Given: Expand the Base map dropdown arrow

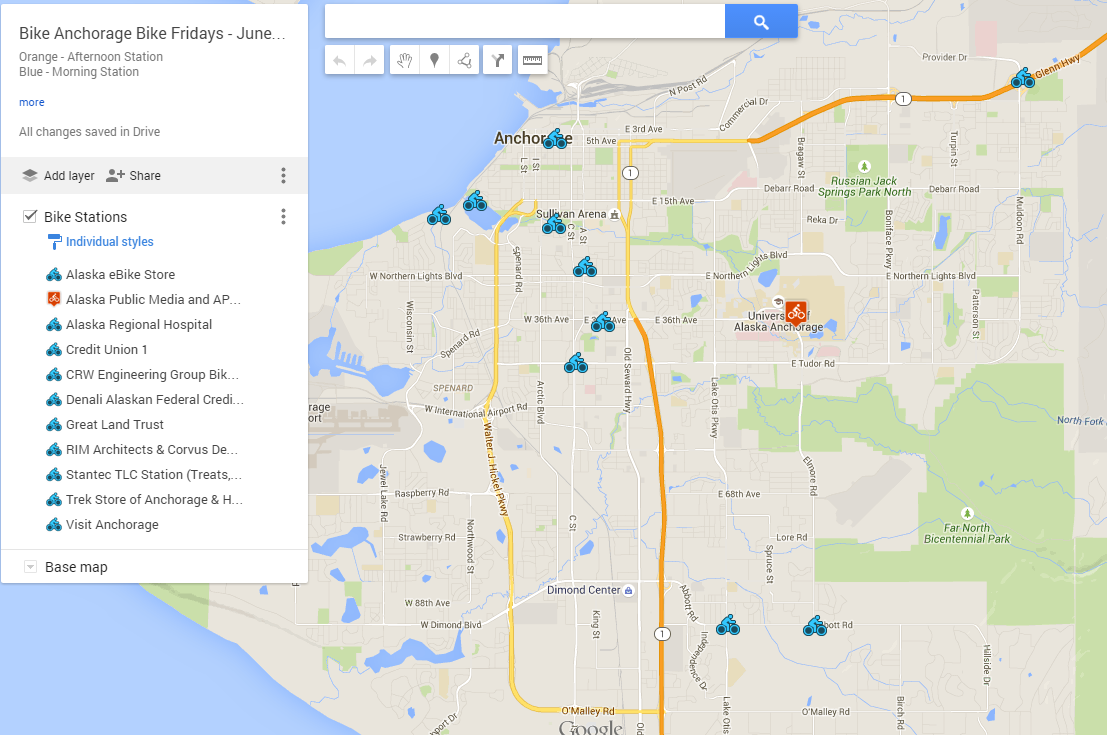Looking at the screenshot, I should point(30,567).
